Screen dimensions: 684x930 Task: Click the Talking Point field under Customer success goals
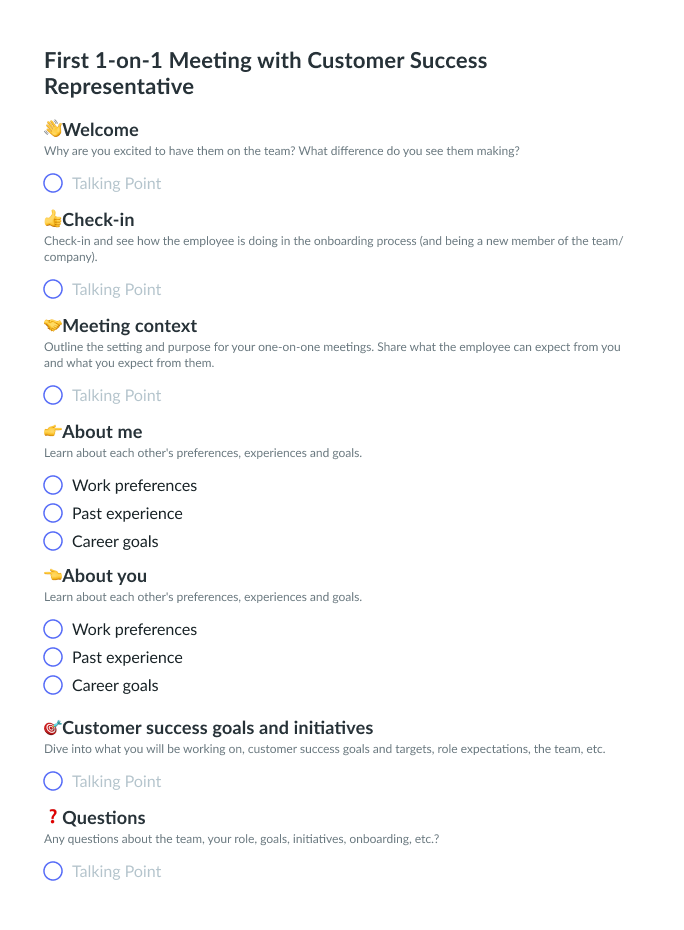point(117,781)
